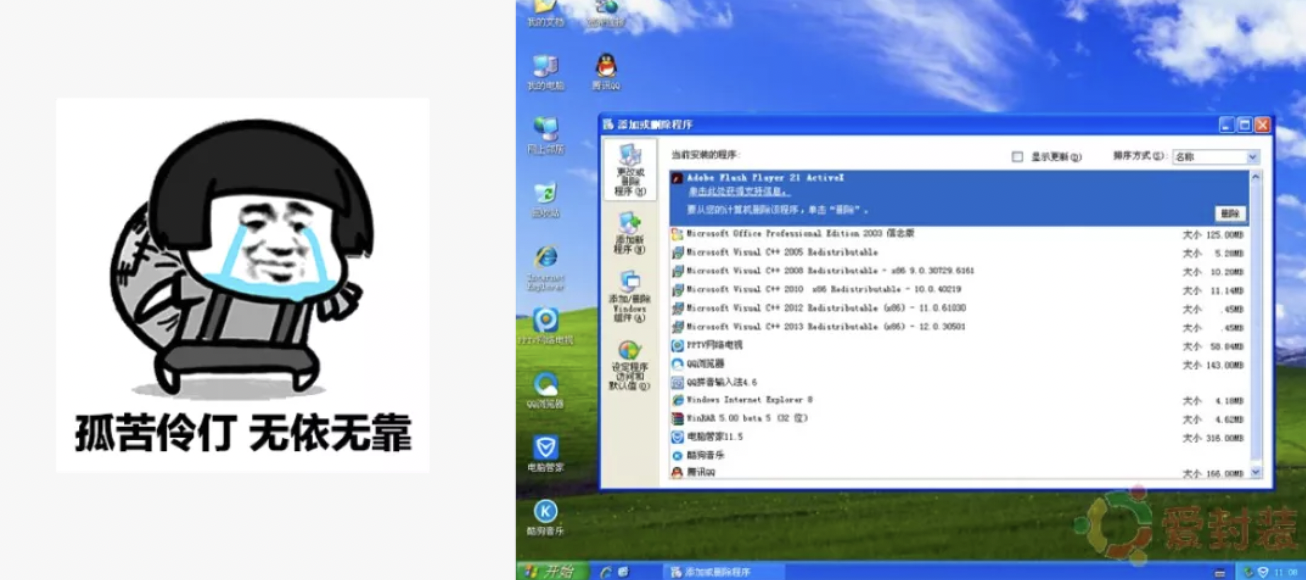
Task: Click the Adobe Flash Player list icon
Action: tap(678, 178)
